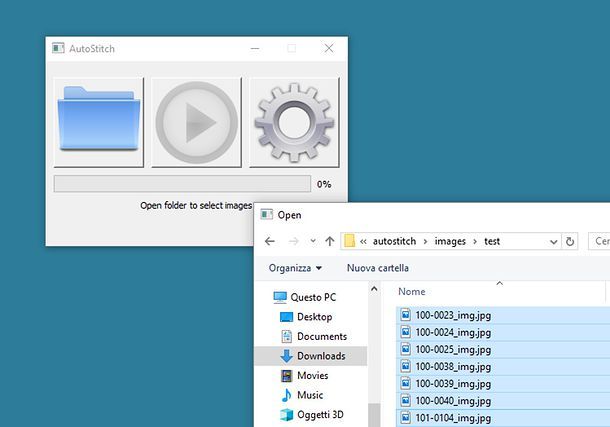Select file 100-0038_img.jpg

tap(503, 367)
